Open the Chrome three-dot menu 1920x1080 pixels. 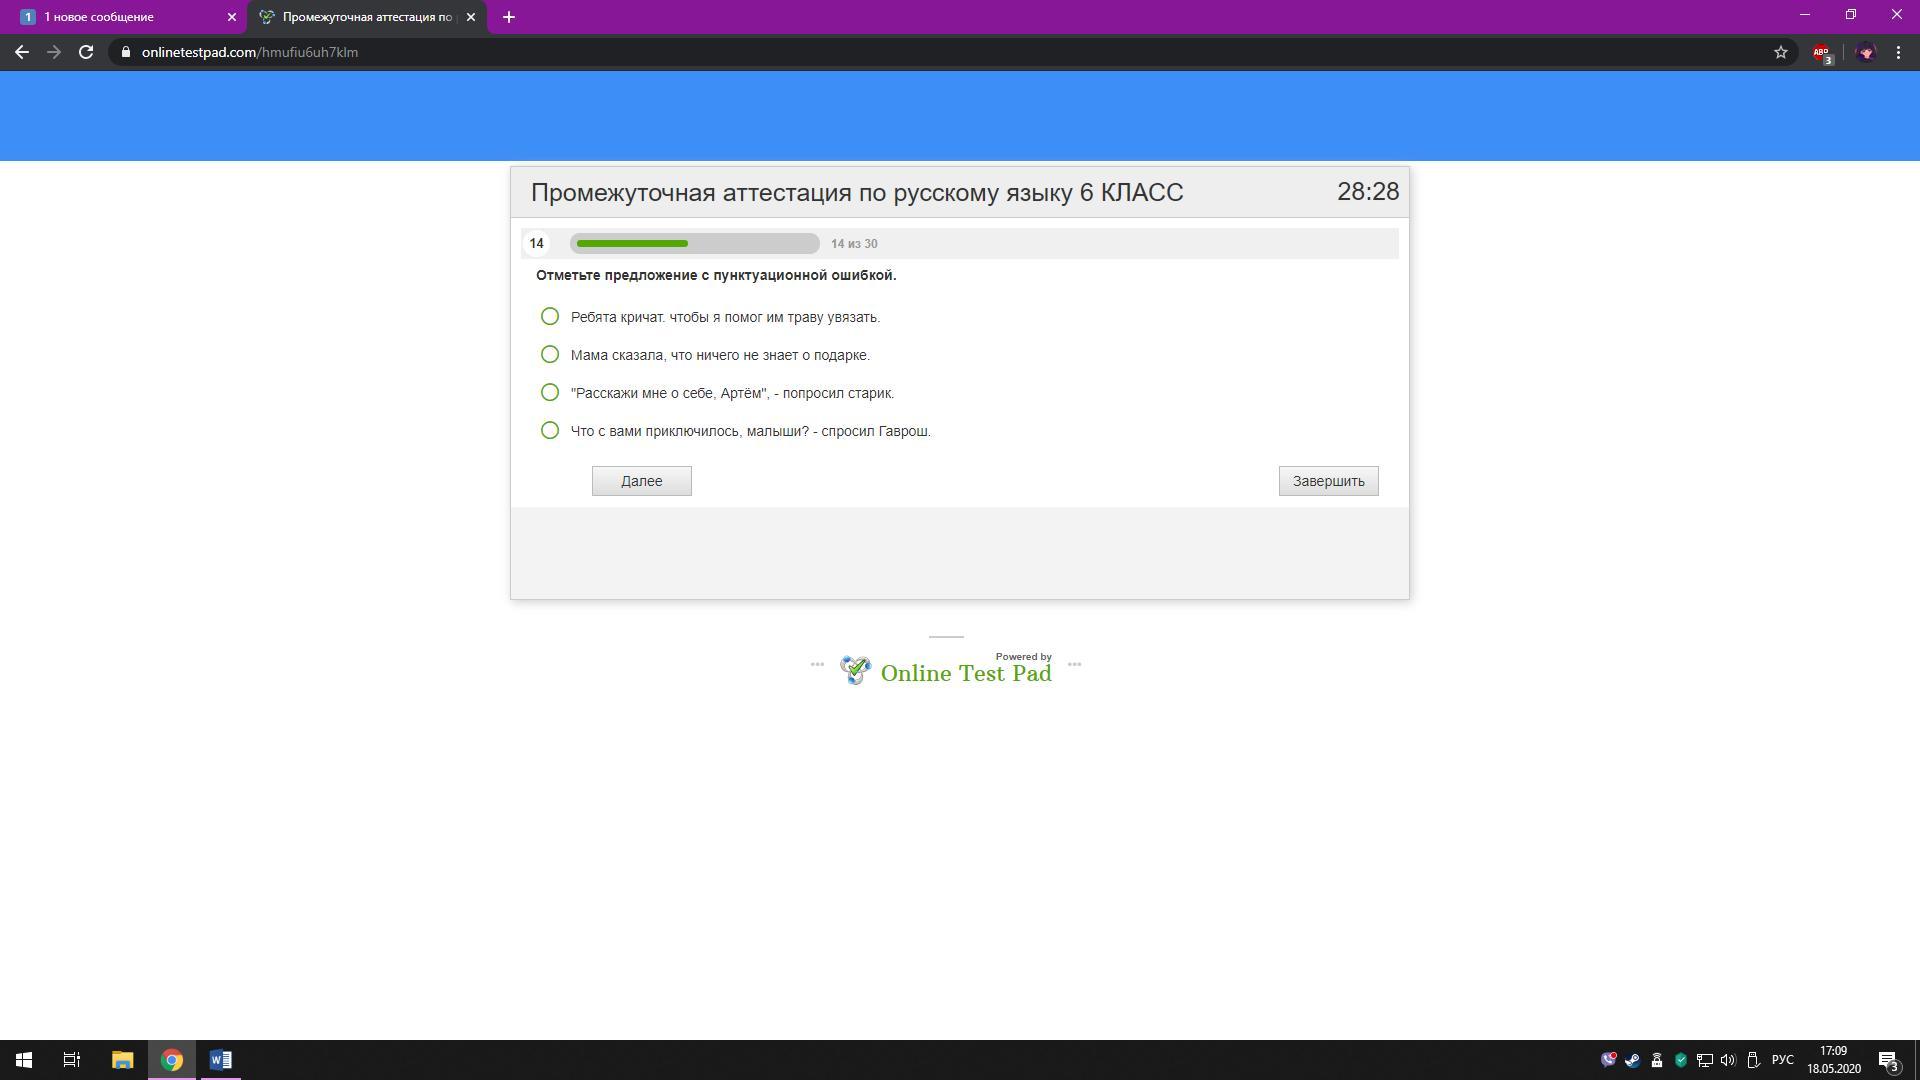1898,52
